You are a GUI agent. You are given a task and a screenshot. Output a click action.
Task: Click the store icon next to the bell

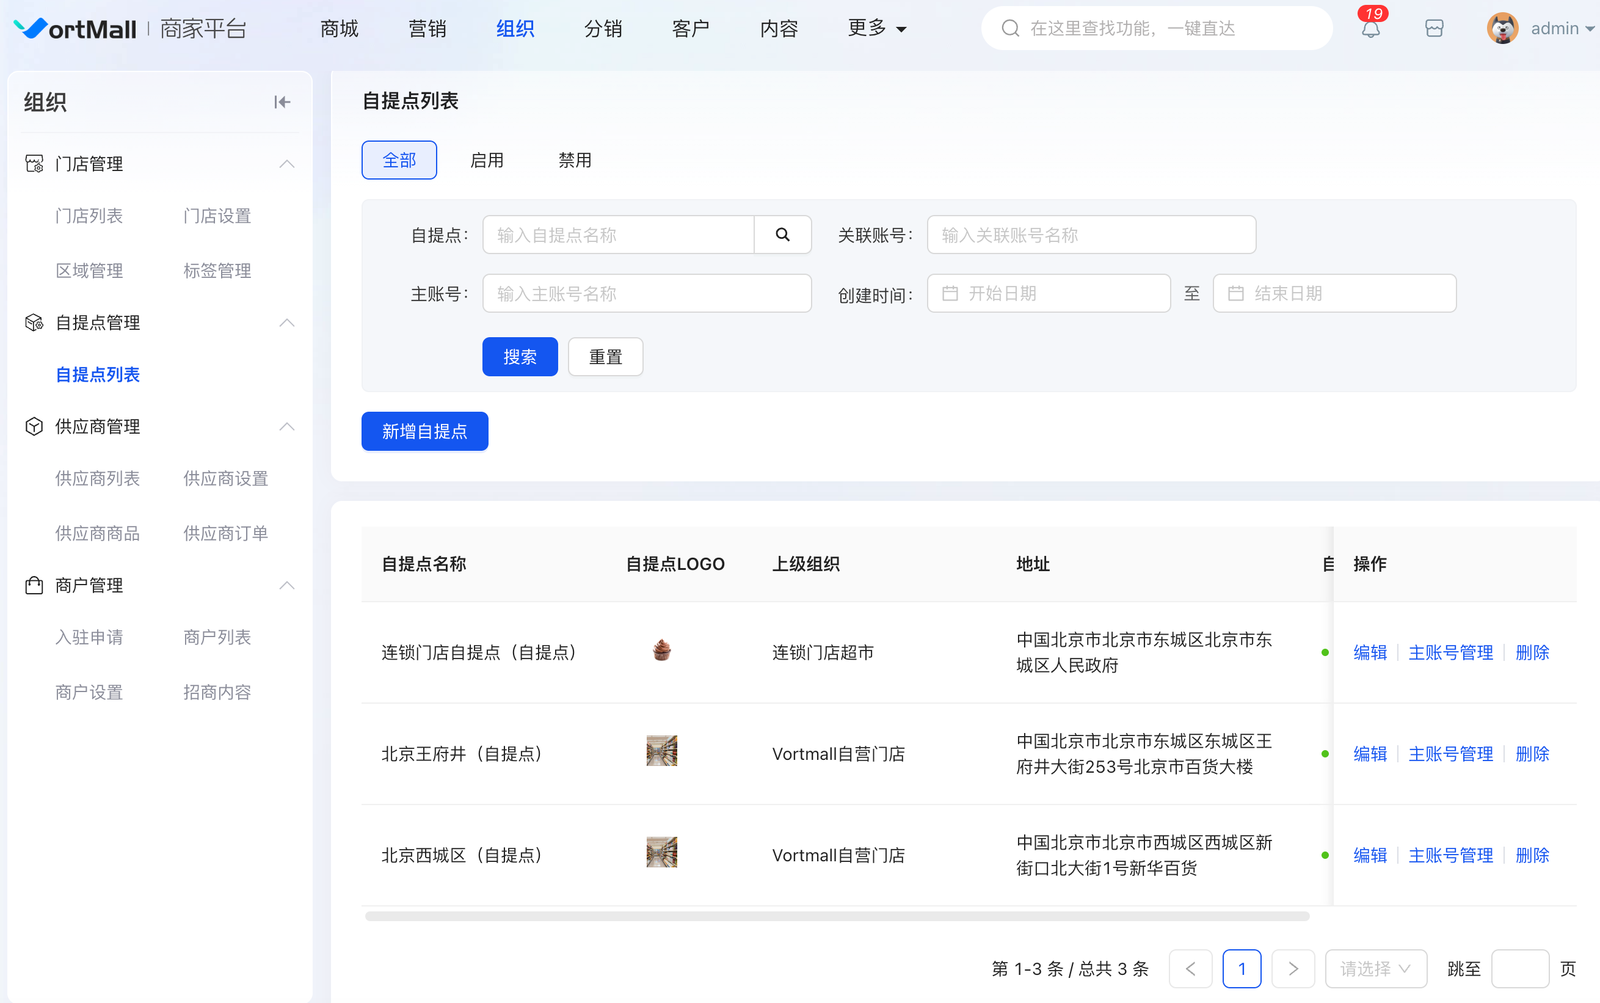1434,29
